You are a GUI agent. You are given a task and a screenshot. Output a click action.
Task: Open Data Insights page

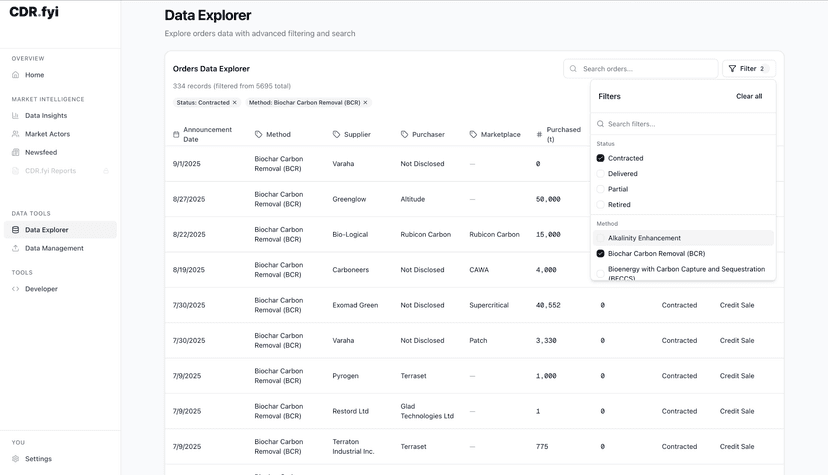[x=46, y=116]
